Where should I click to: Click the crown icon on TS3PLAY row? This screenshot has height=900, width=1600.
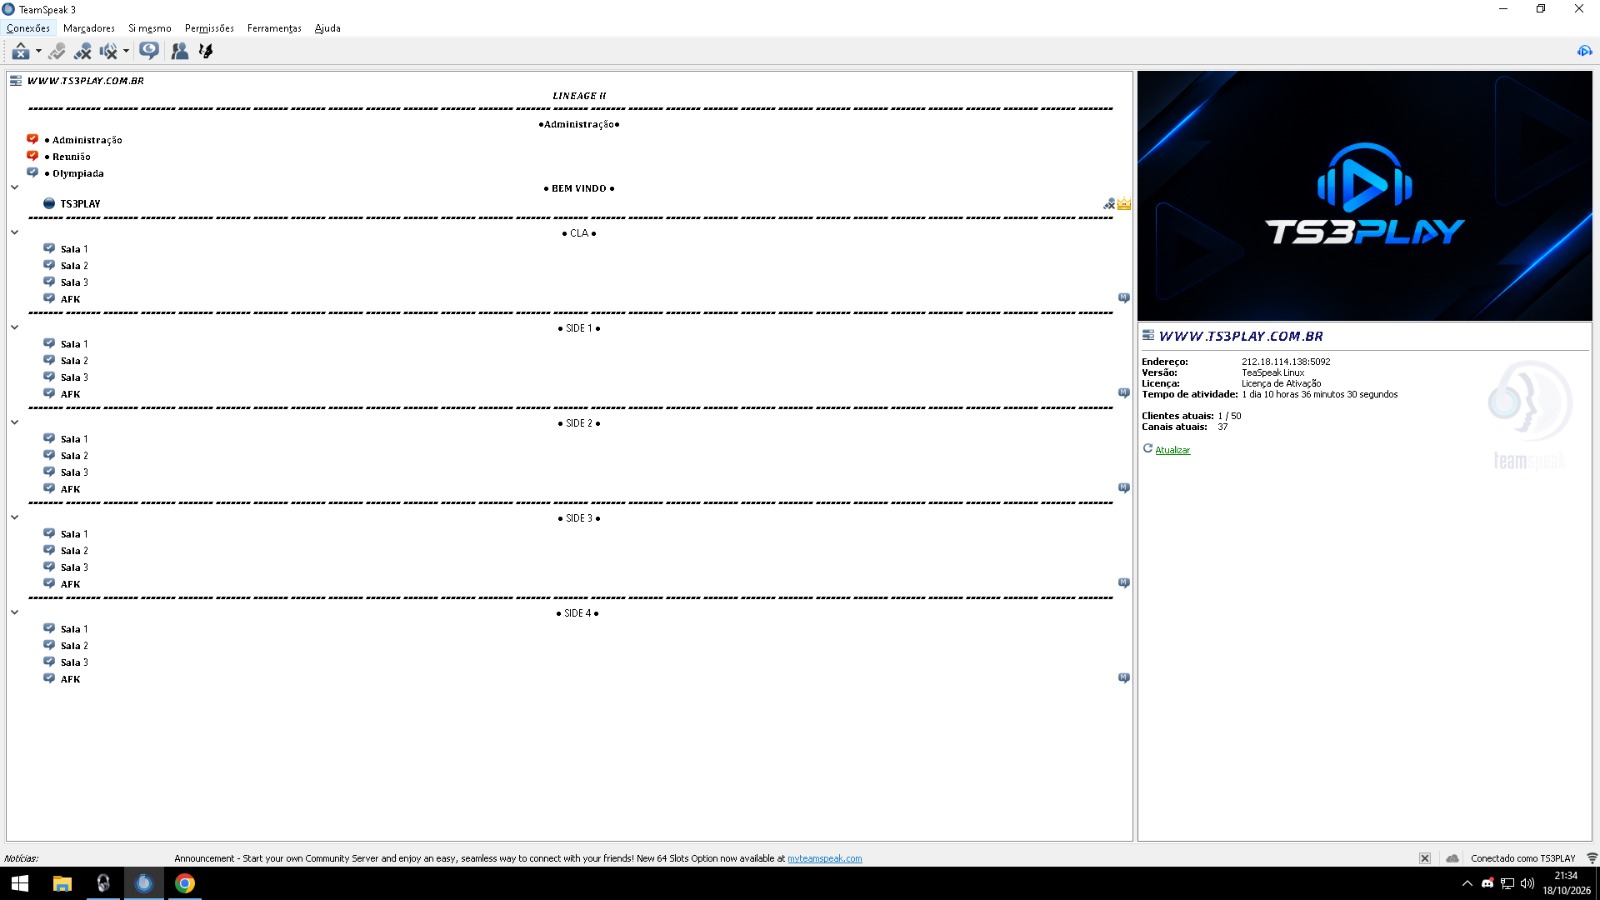(x=1124, y=204)
